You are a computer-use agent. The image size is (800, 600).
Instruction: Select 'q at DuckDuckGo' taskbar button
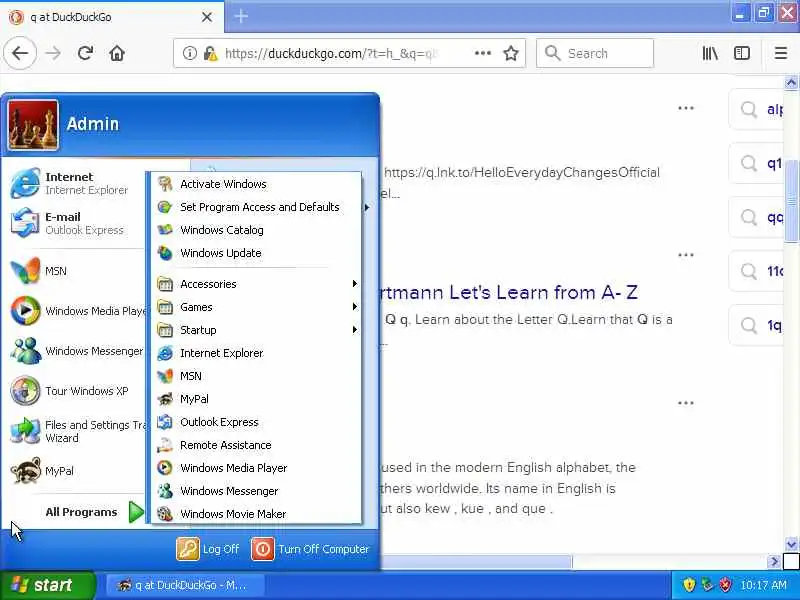185,585
